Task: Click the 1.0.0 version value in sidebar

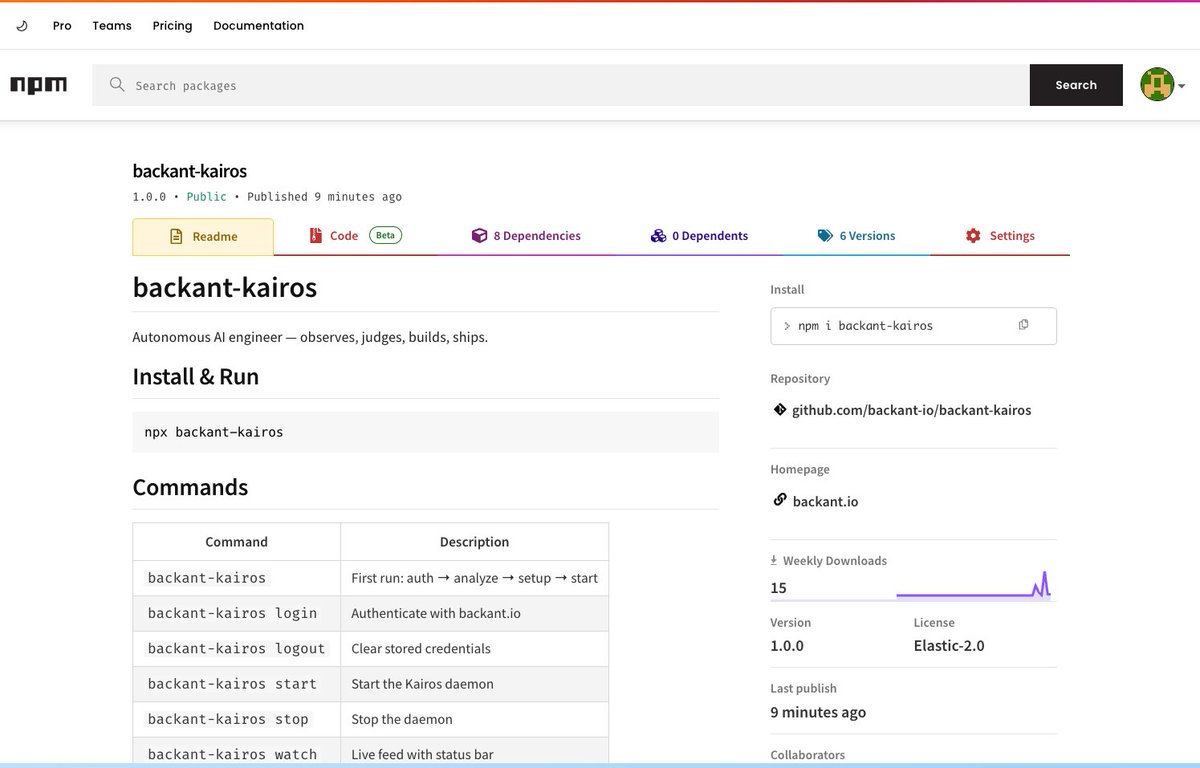Action: (x=787, y=646)
